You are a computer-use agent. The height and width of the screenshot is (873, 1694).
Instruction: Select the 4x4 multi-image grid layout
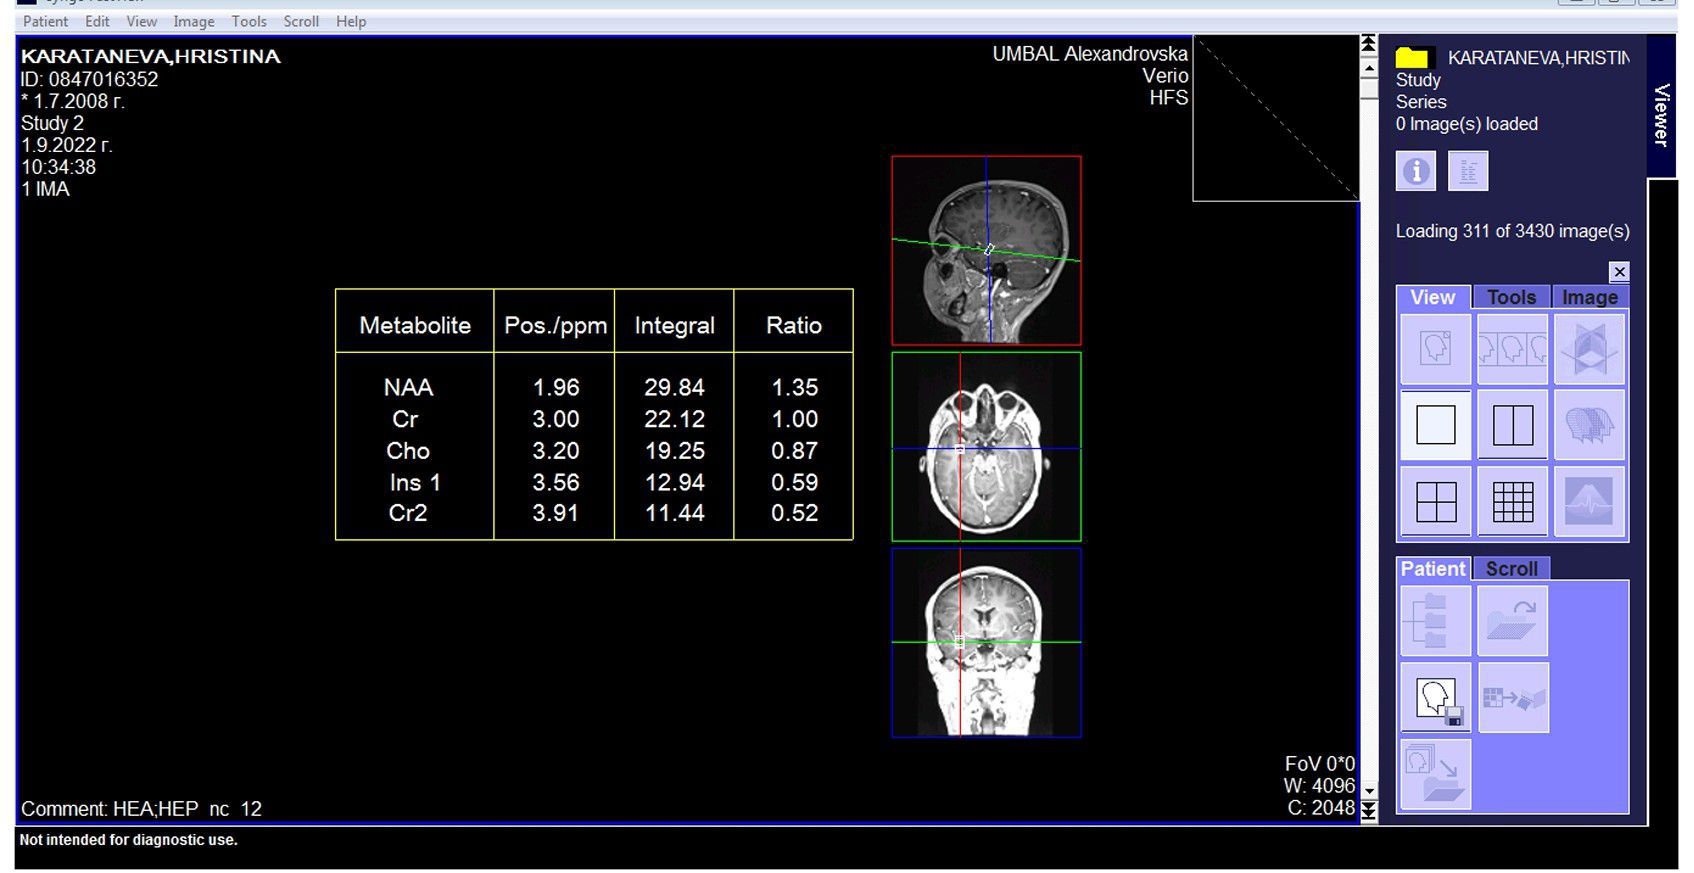pos(1512,502)
